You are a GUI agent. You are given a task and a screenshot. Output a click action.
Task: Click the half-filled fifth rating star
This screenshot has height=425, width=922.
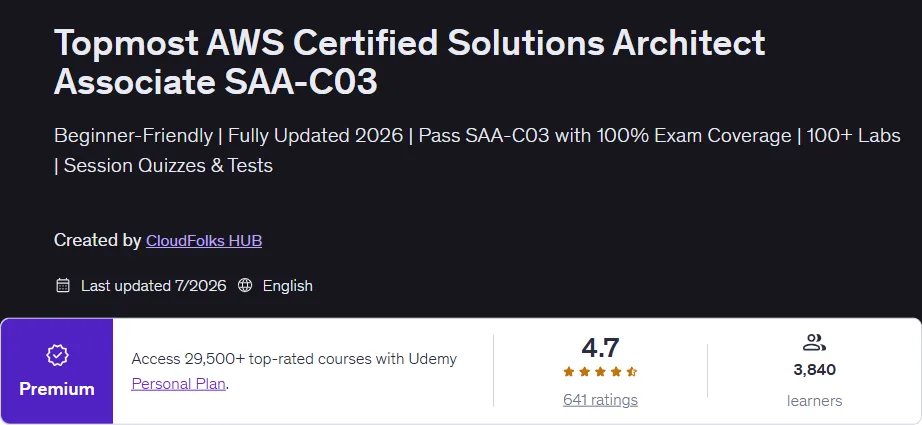632,372
